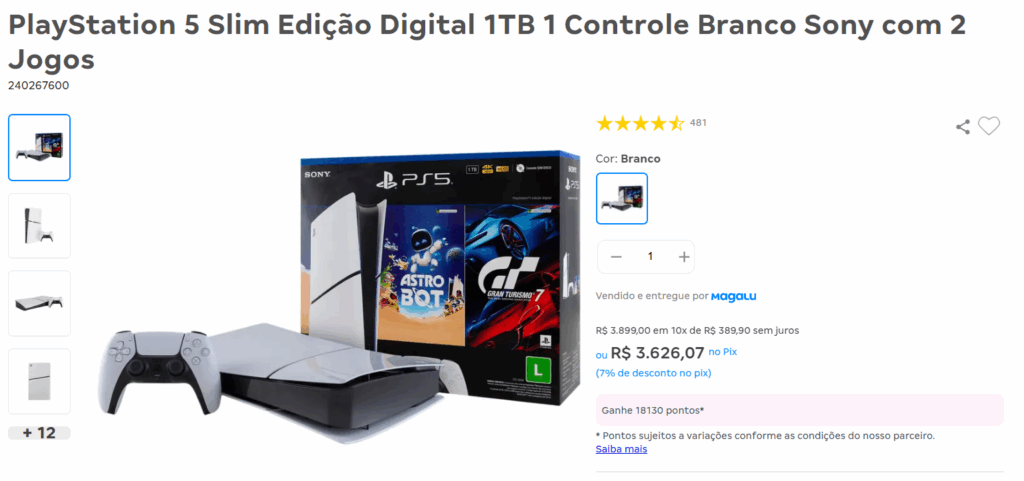
Task: Select the Branco color swatch
Action: click(x=622, y=198)
